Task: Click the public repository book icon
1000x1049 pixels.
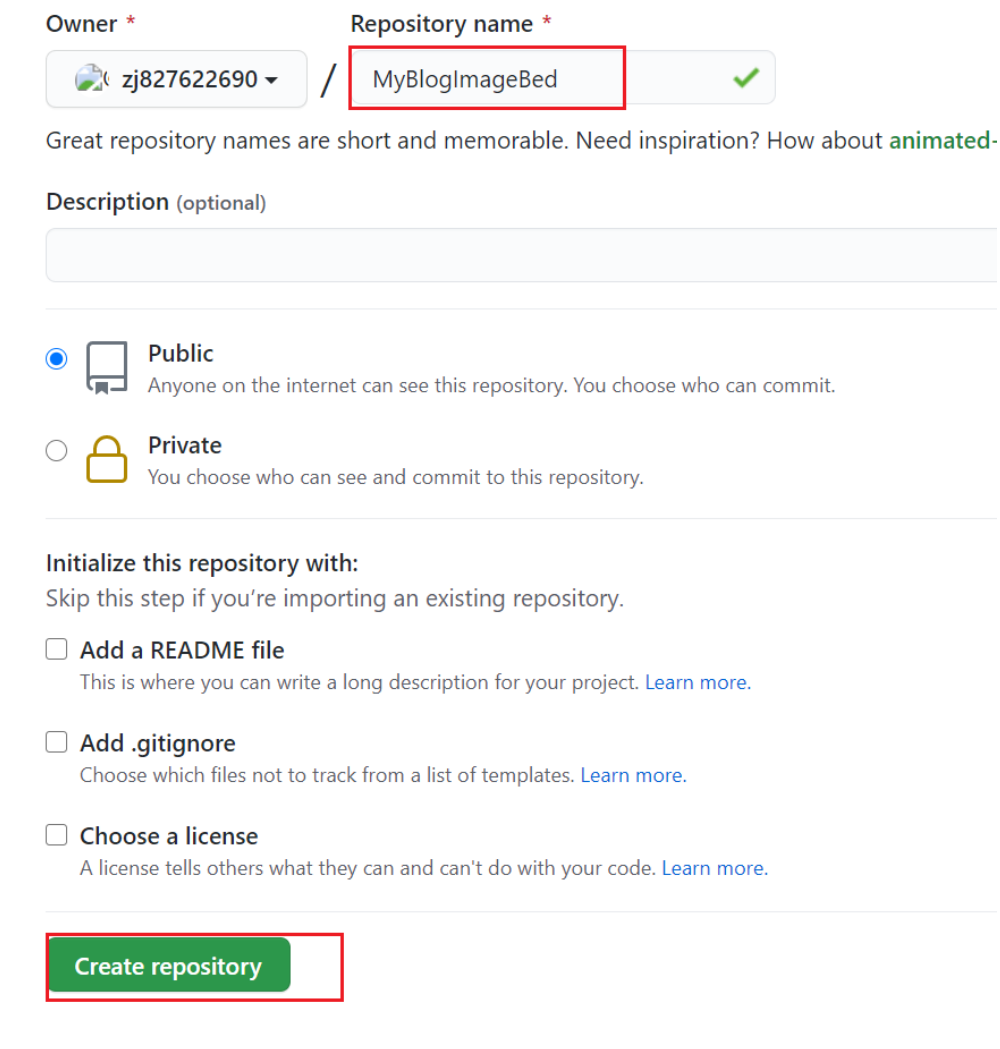Action: tap(106, 367)
